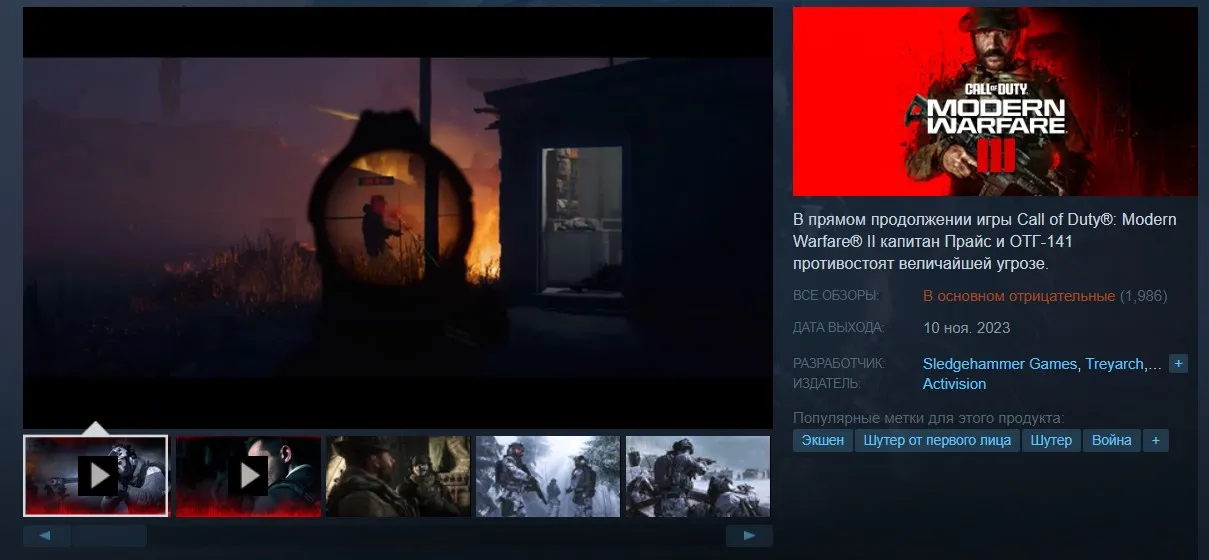
Task: Click the 'ВСЕ ОБЗОРЫ:' label
Action: (x=836, y=296)
